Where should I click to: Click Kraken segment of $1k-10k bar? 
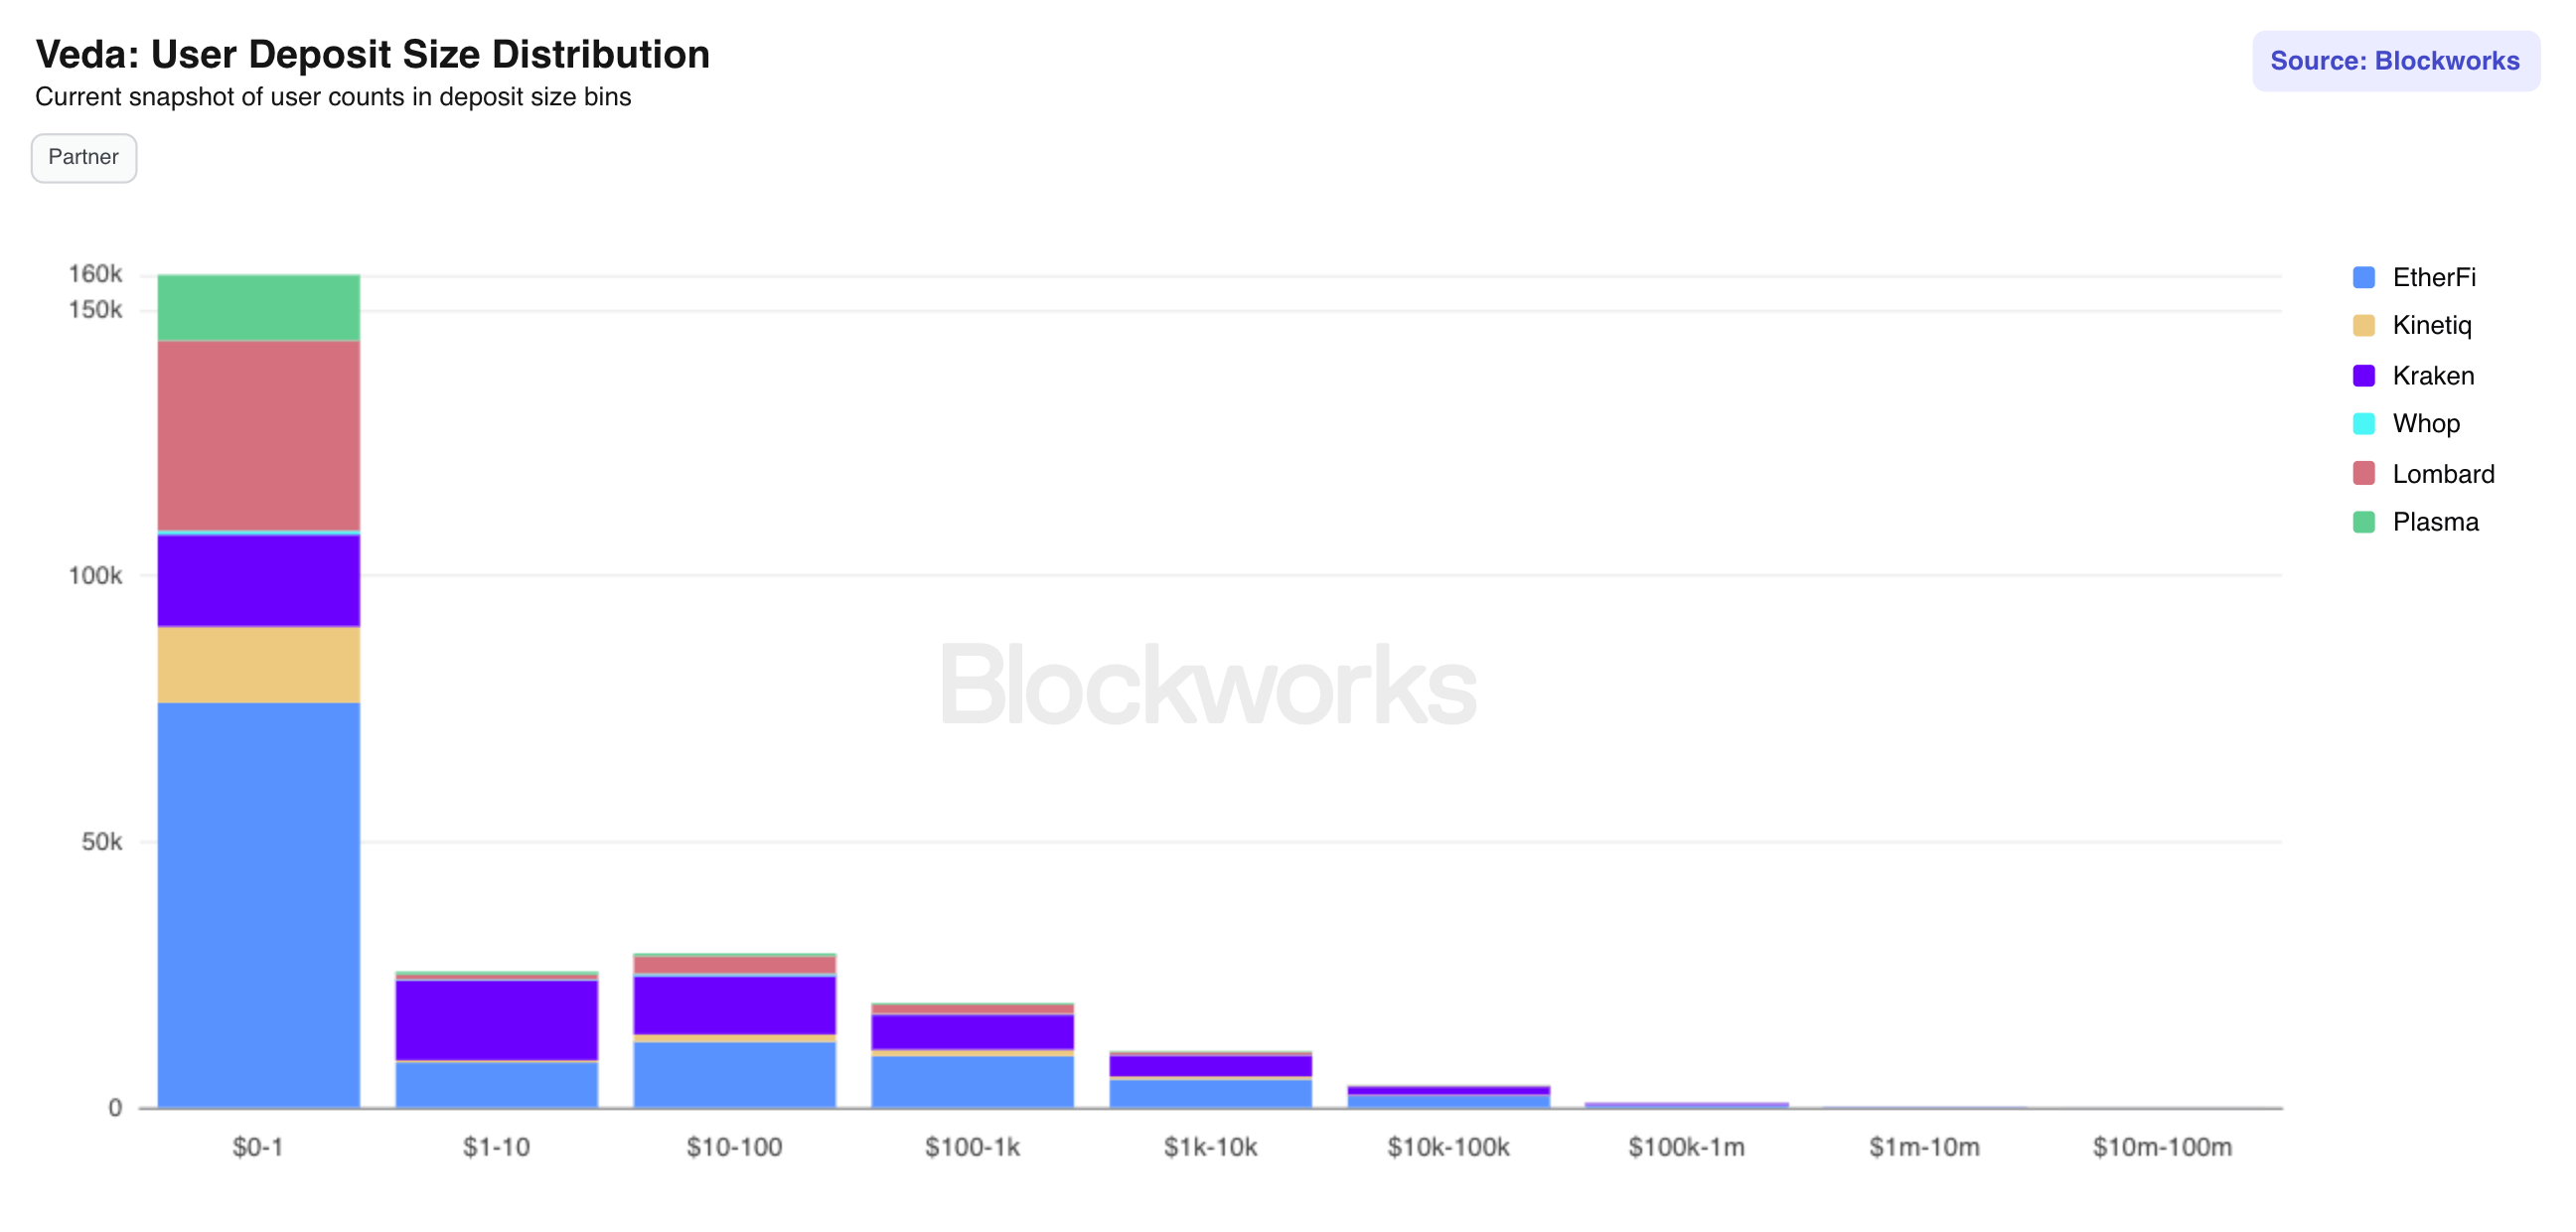click(1211, 1066)
